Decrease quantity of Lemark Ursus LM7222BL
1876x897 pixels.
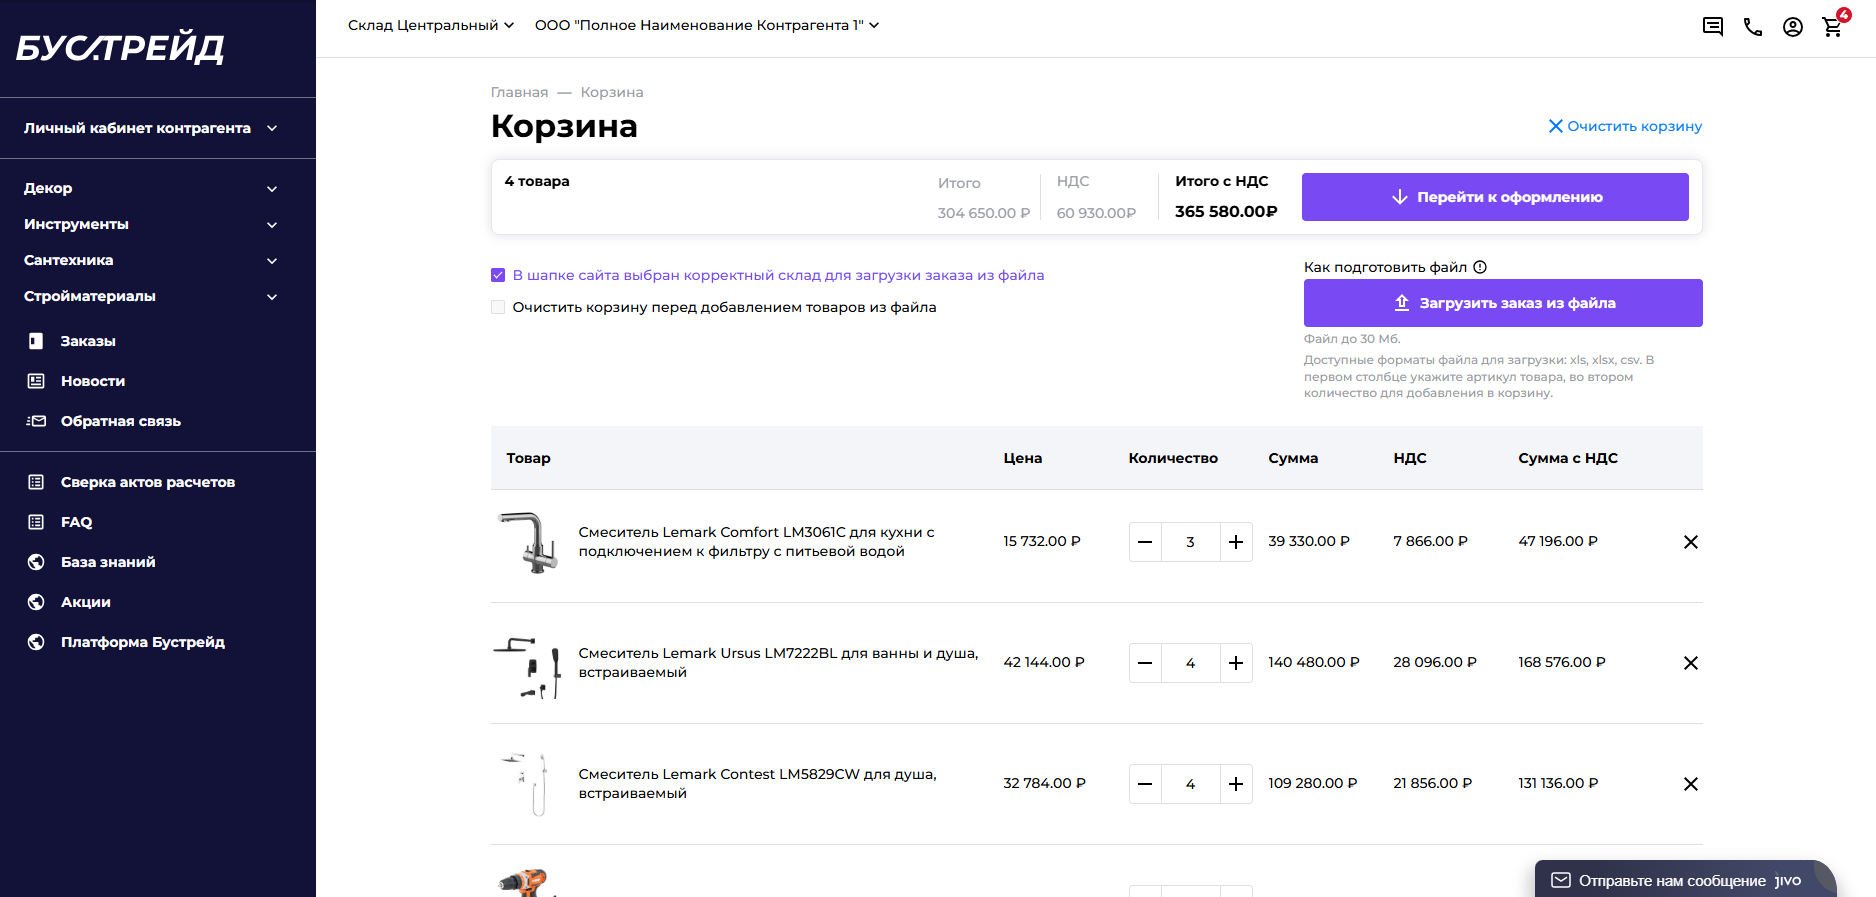1145,663
